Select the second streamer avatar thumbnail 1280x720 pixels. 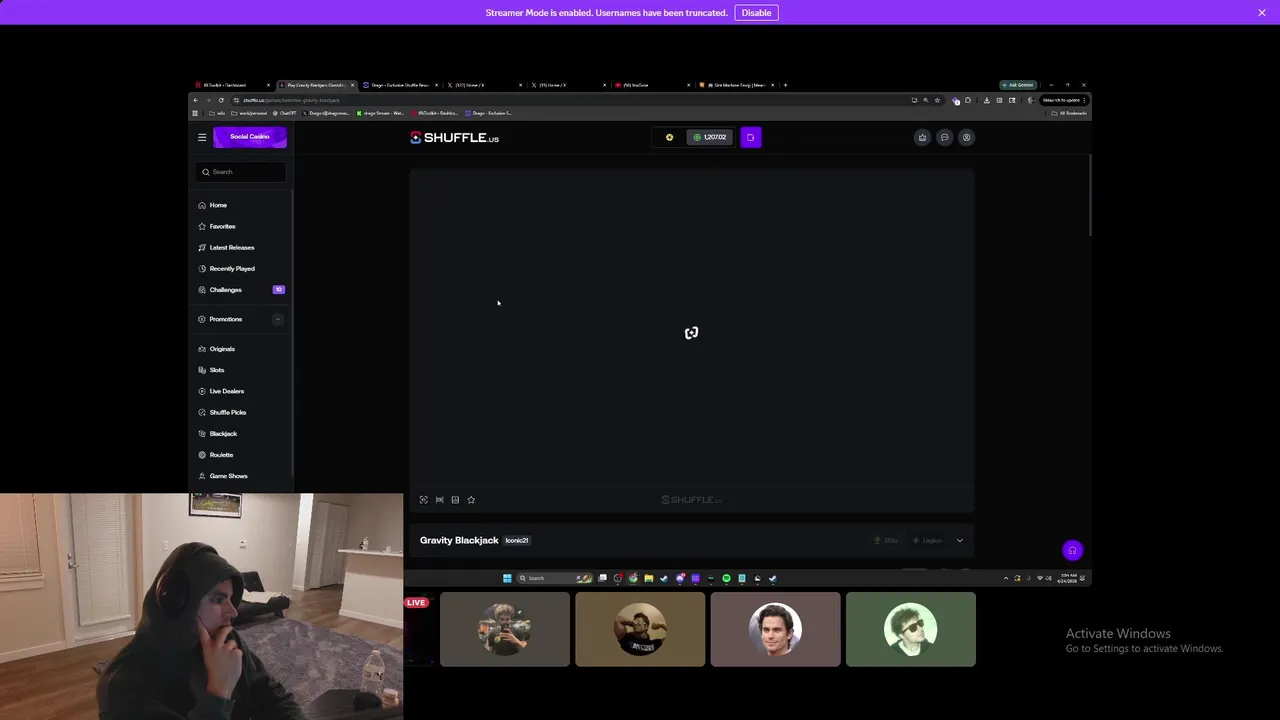(x=640, y=629)
